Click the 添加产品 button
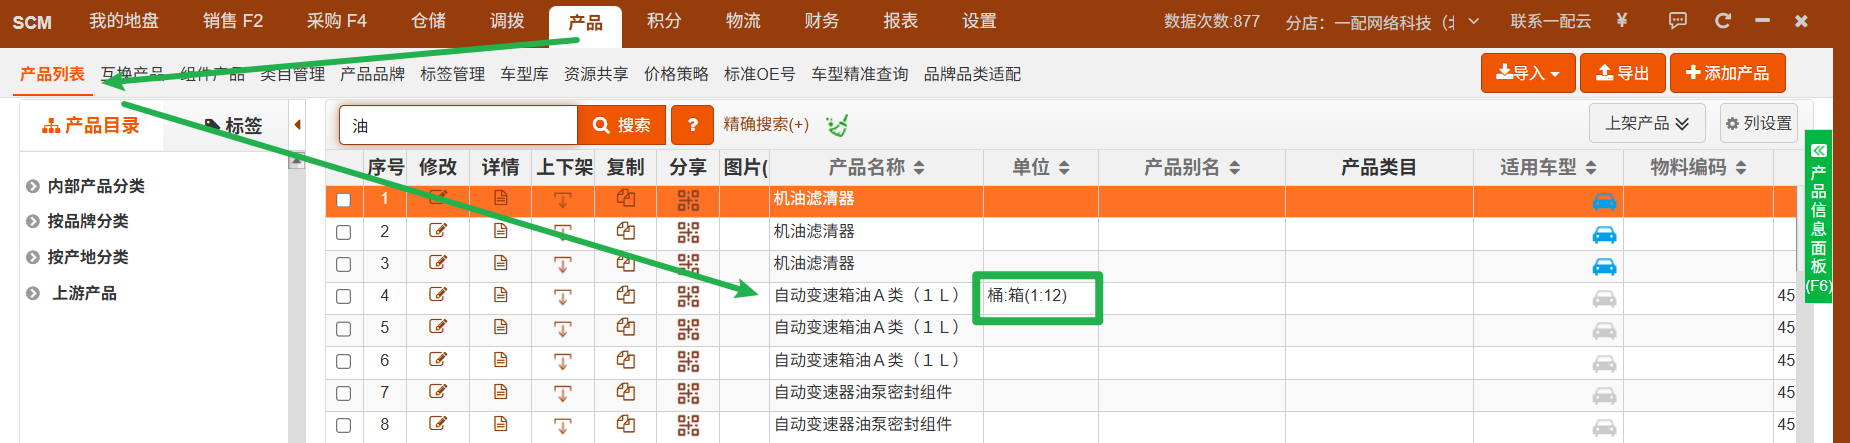This screenshot has height=443, width=1850. [x=1727, y=73]
